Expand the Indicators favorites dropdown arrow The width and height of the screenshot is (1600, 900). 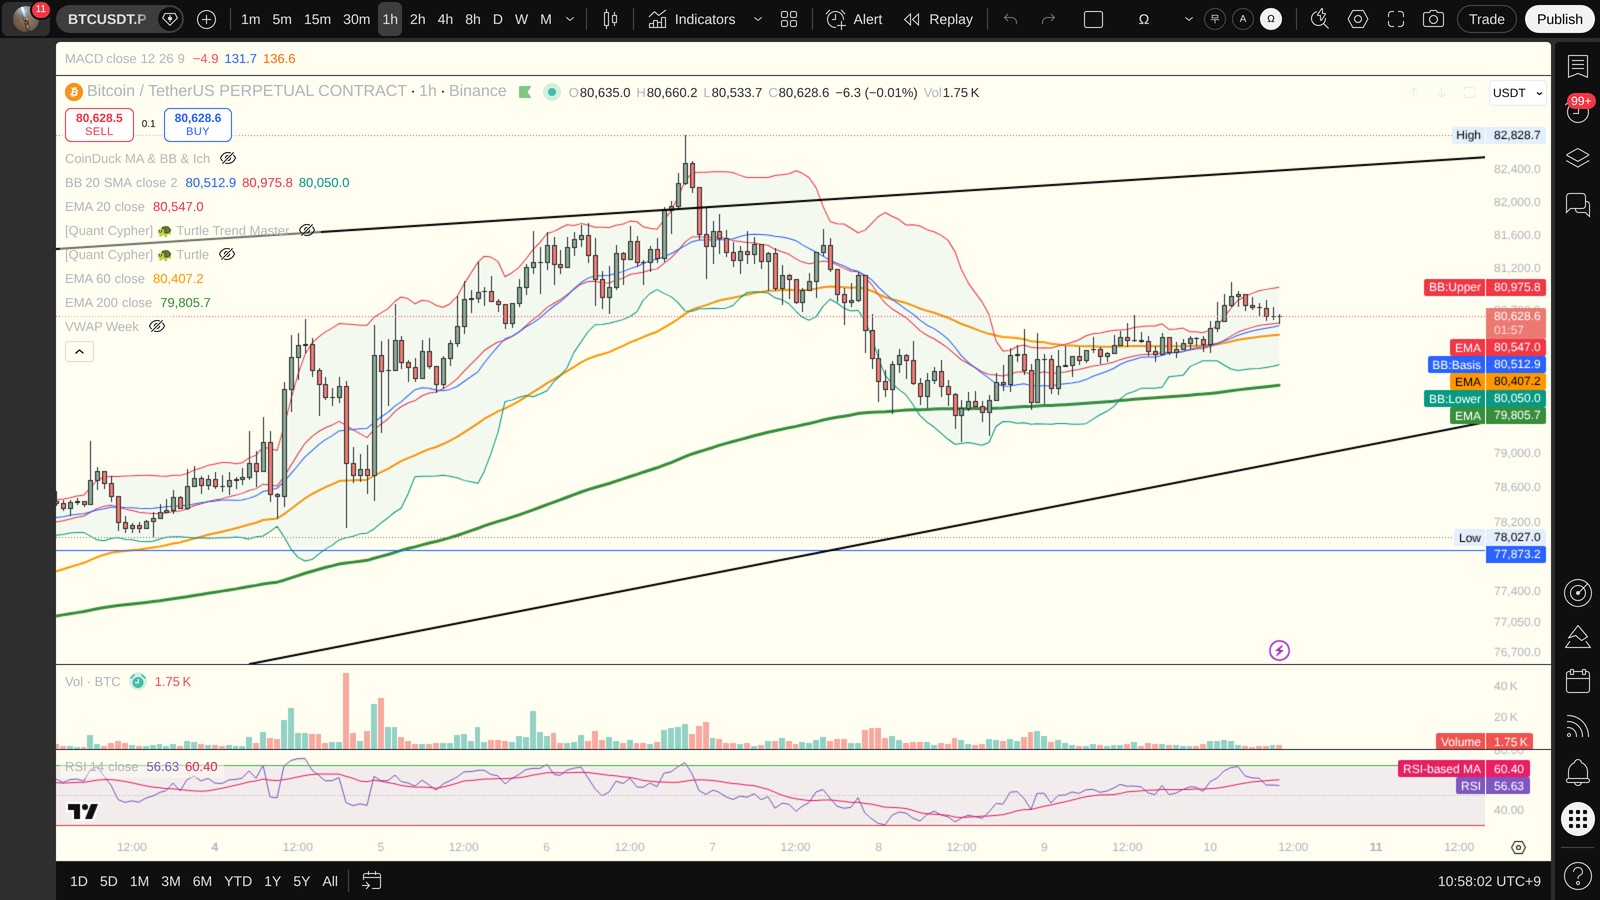click(x=757, y=19)
